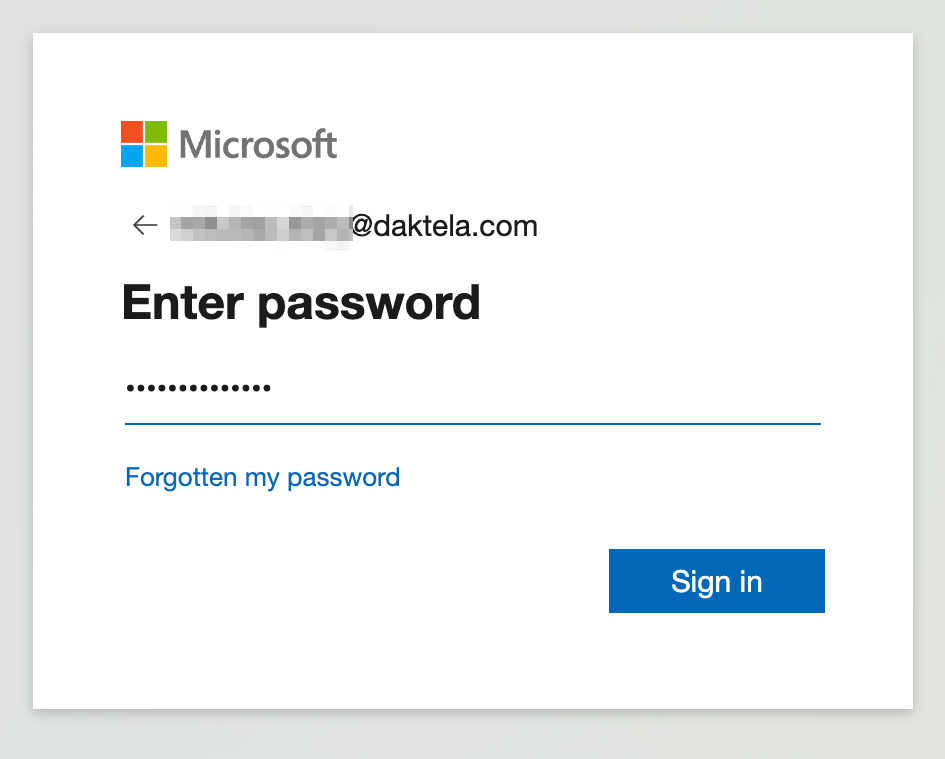Viewport: 945px width, 759px height.
Task: Click on the masked password dots
Action: click(198, 388)
